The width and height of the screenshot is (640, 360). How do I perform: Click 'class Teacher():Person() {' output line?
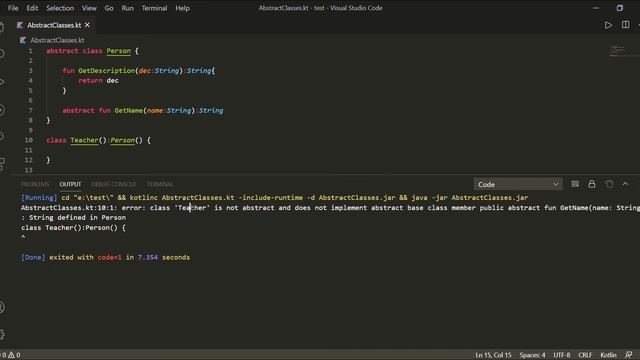tap(73, 227)
